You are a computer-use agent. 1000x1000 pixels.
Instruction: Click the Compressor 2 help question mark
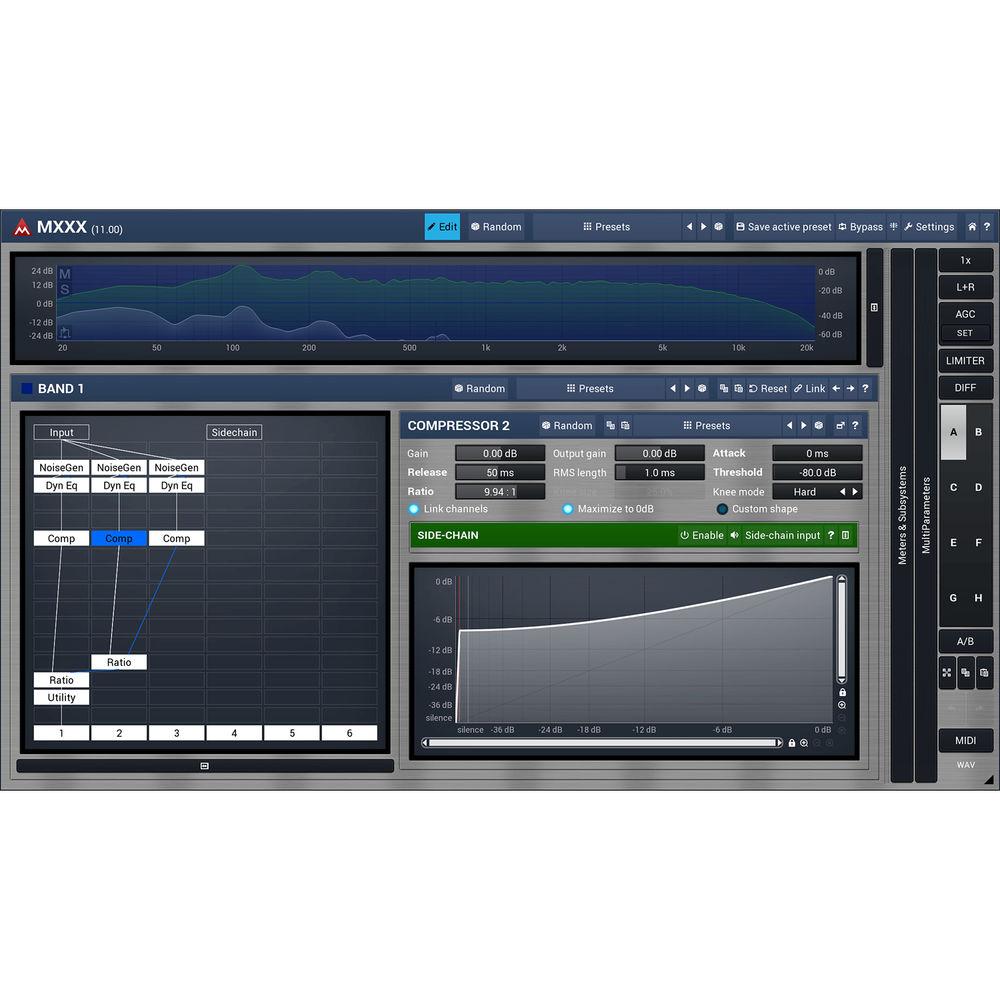[855, 425]
